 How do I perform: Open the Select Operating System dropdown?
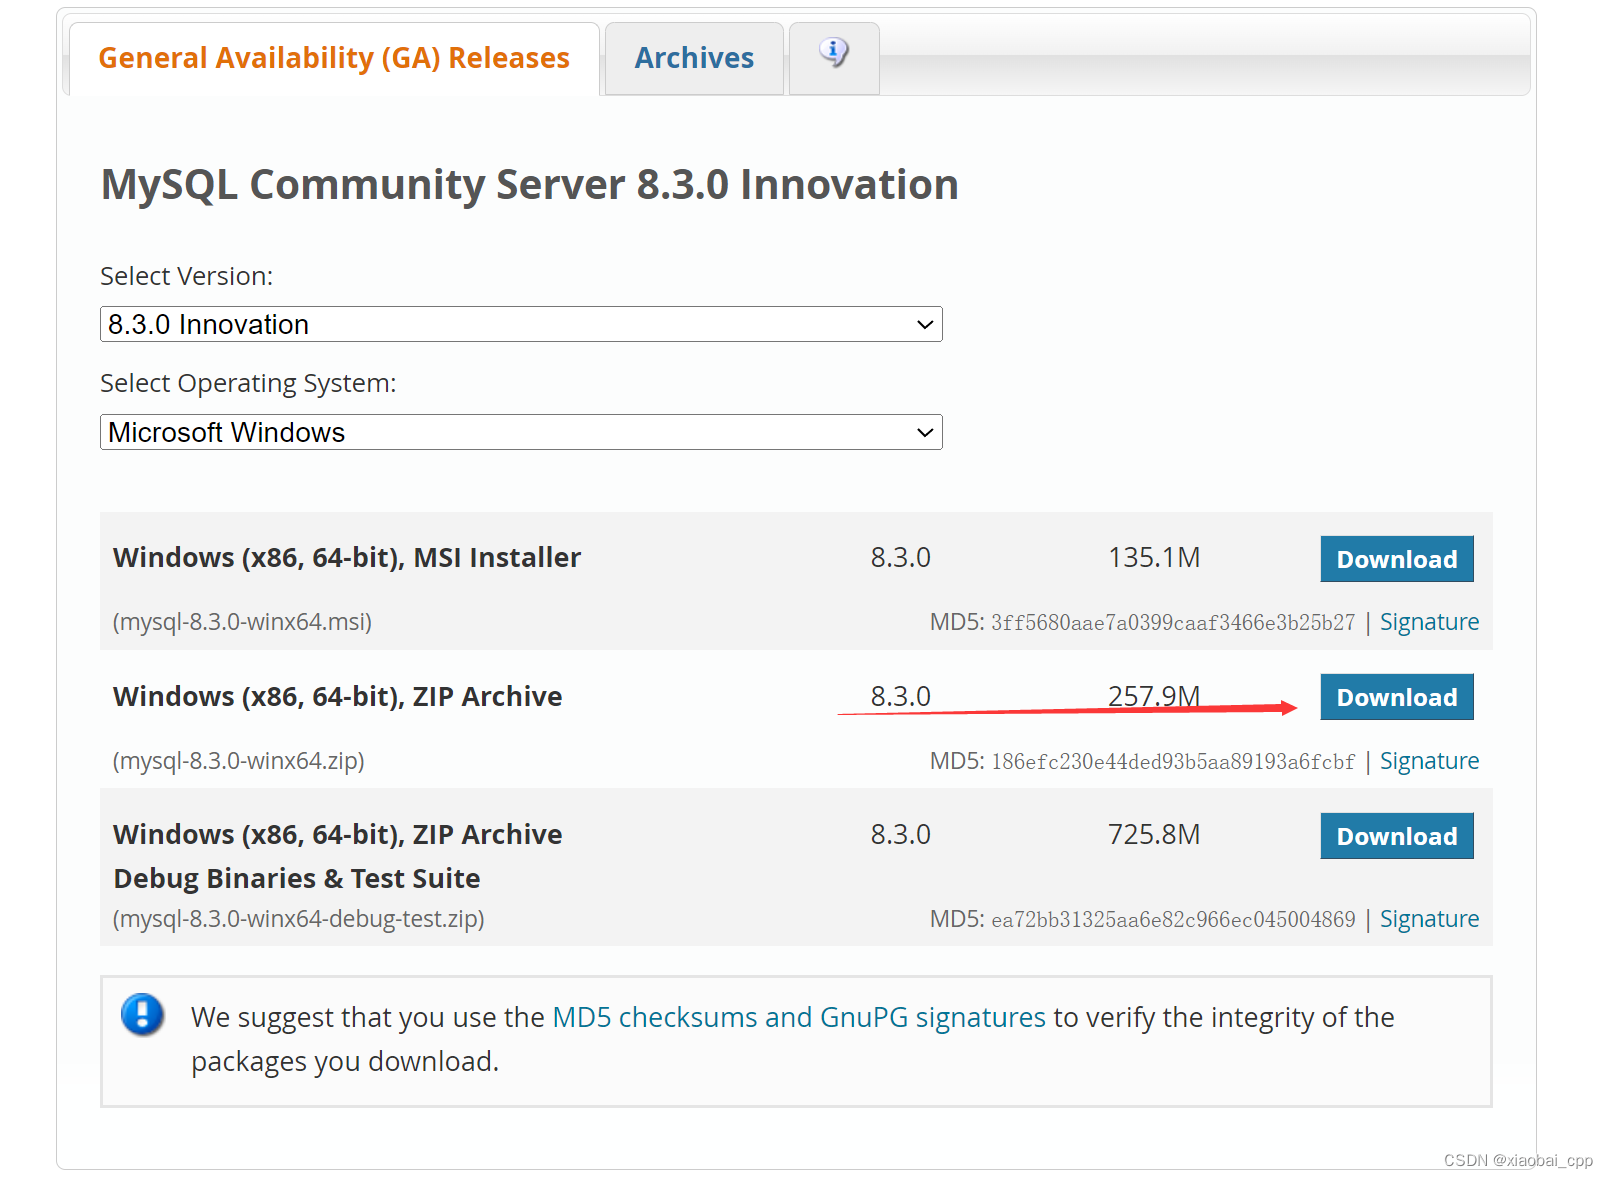point(521,432)
